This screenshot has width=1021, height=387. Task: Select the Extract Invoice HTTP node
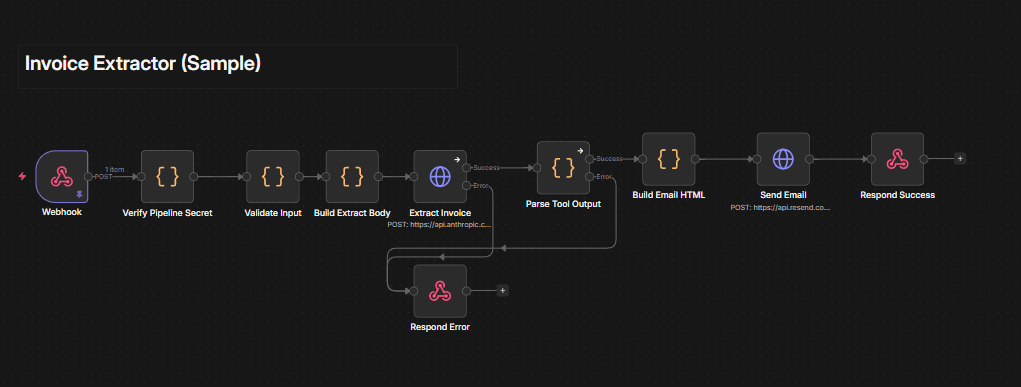440,176
